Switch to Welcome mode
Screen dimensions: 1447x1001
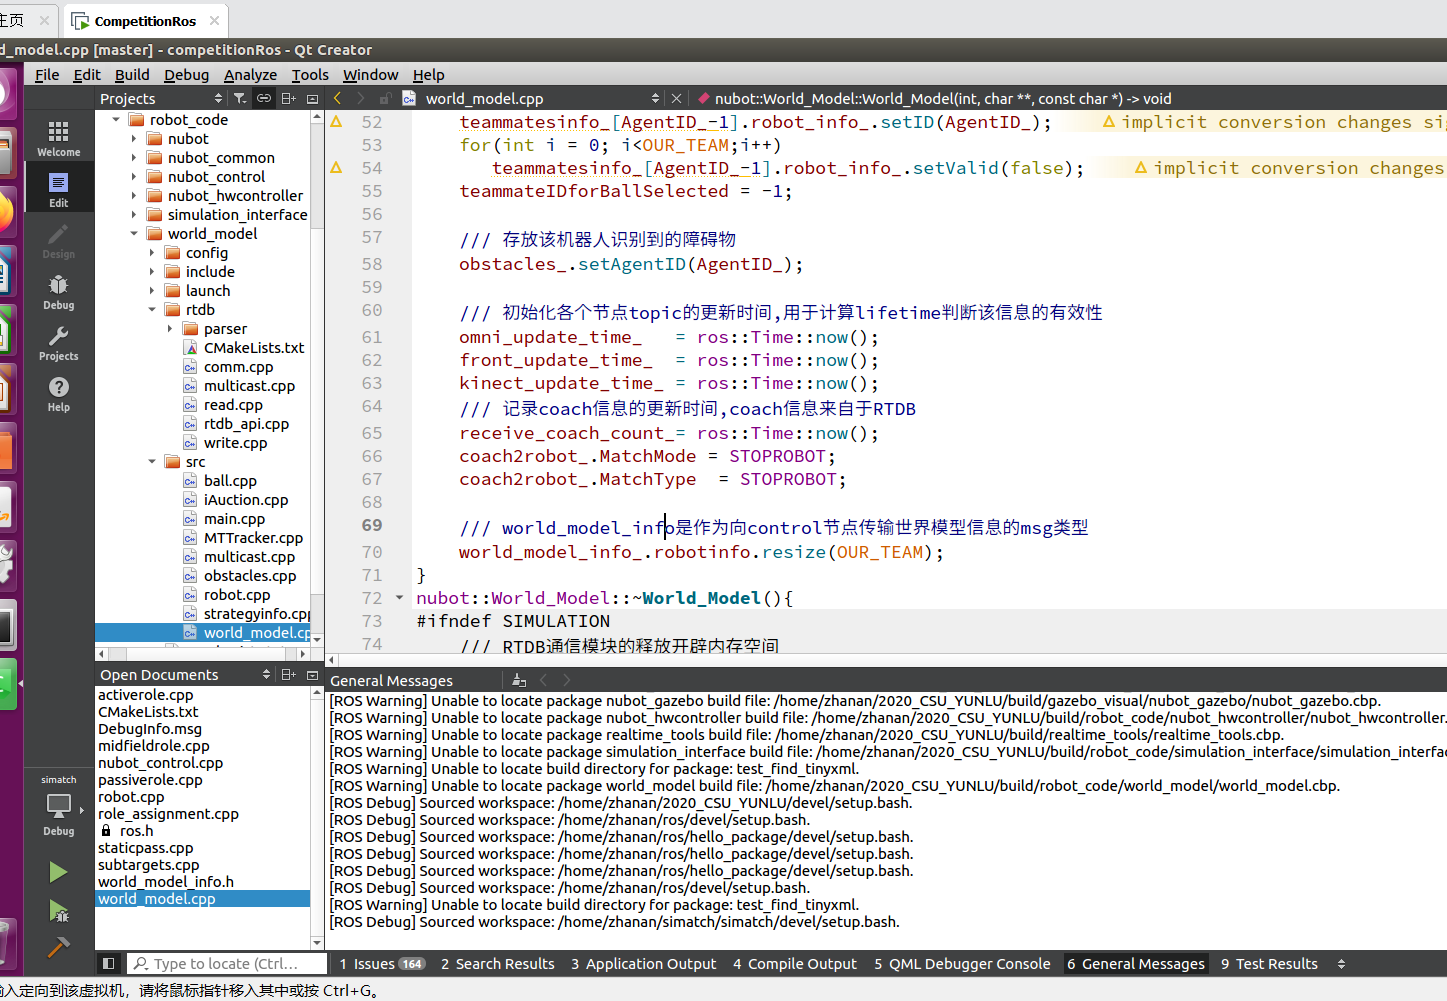point(58,138)
